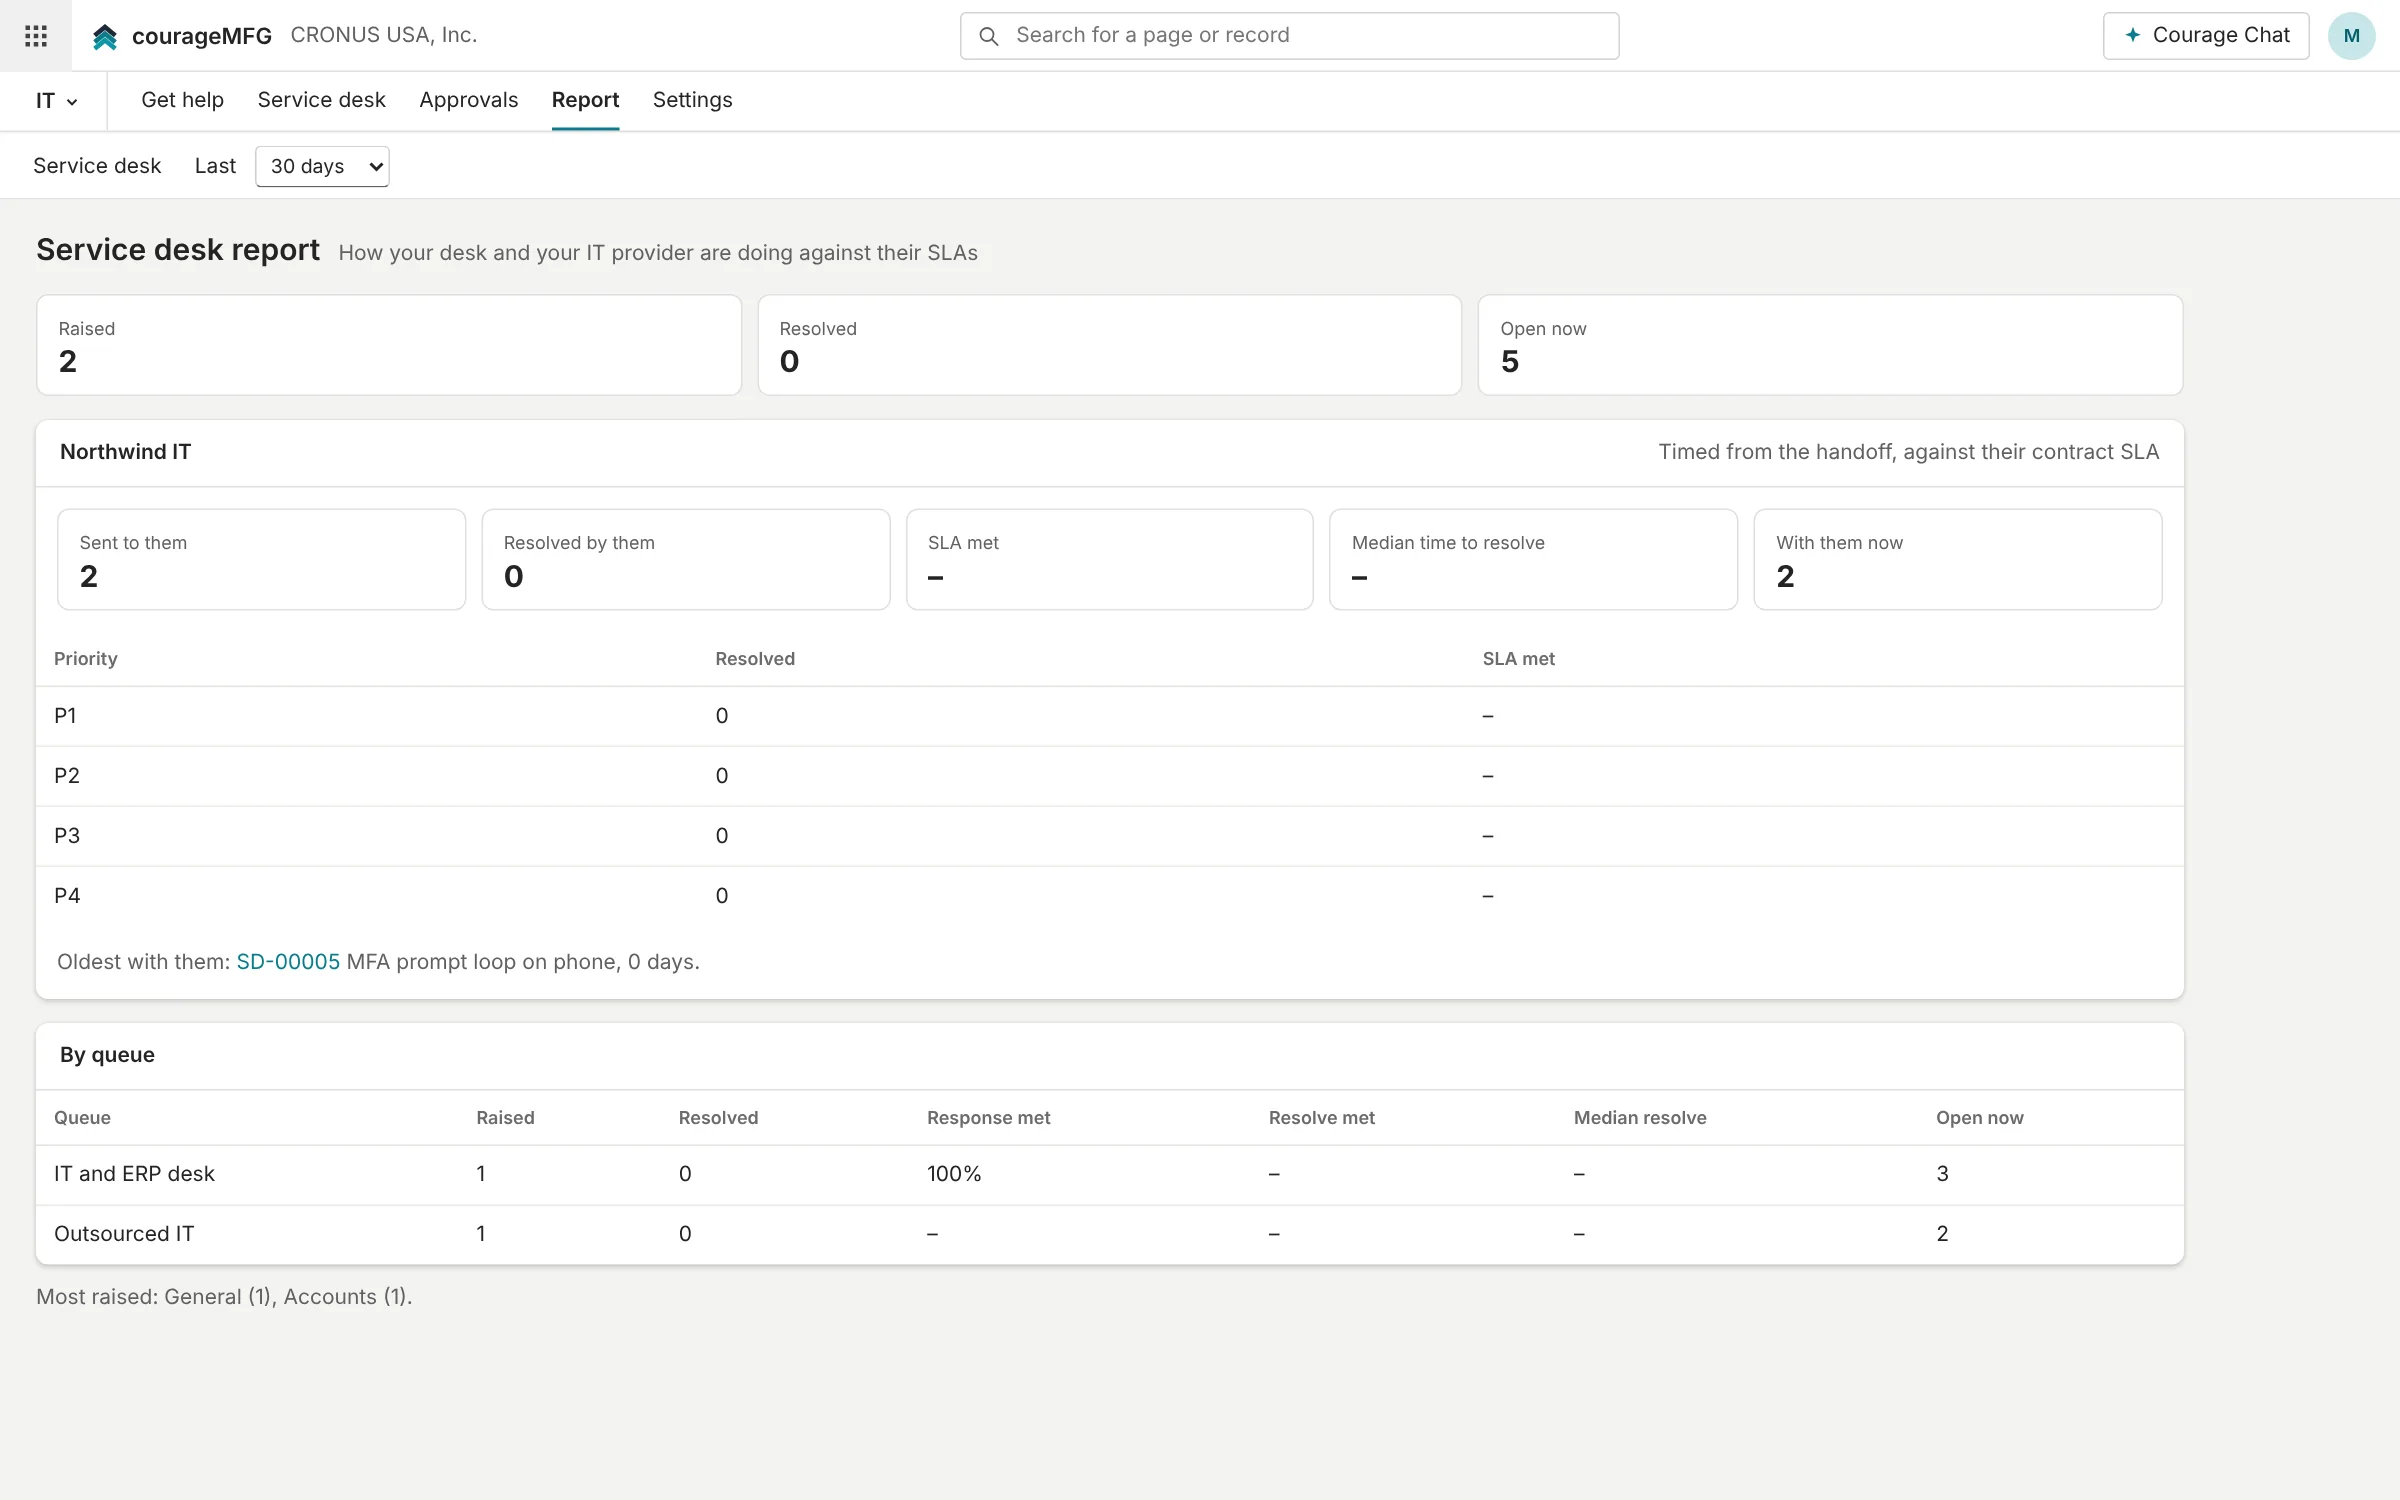
Task: Click the Service desk report title
Action: pyautogui.click(x=178, y=250)
